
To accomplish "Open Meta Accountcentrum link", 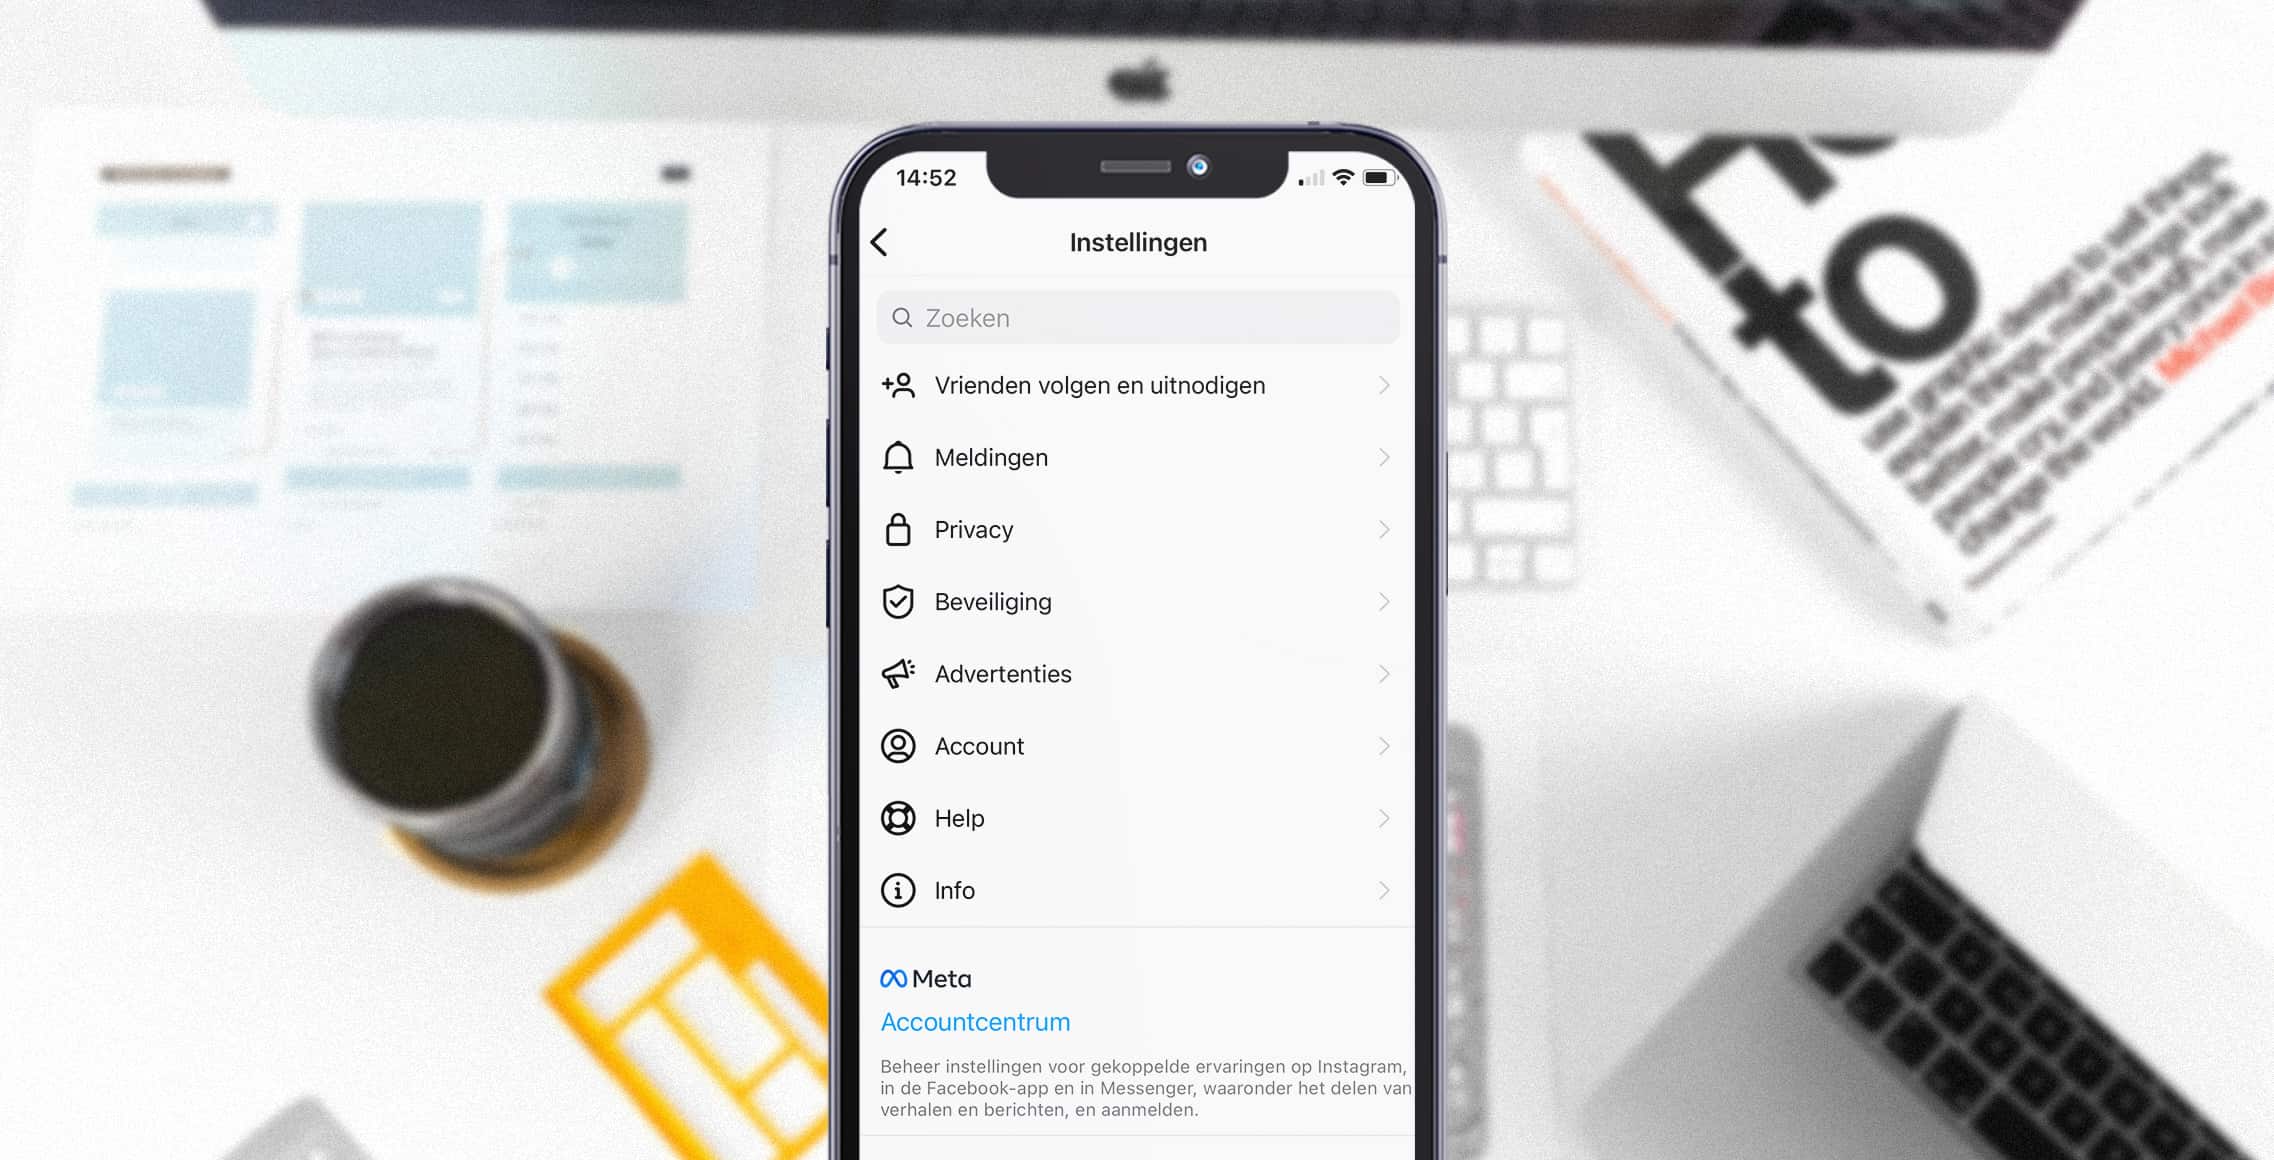I will pos(975,1022).
